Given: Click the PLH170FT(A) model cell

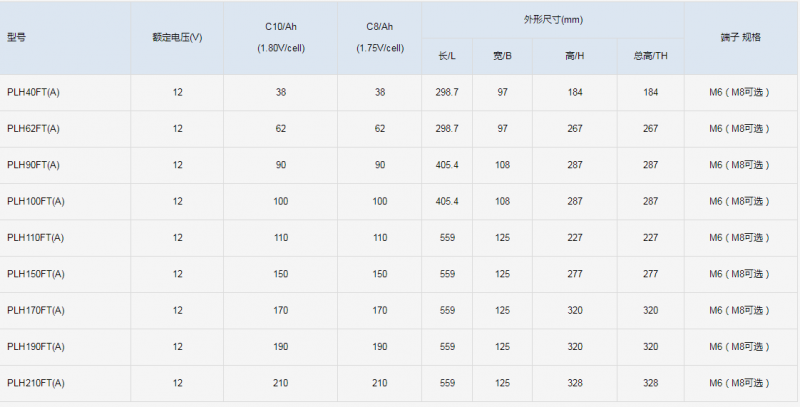Looking at the screenshot, I should (37, 310).
